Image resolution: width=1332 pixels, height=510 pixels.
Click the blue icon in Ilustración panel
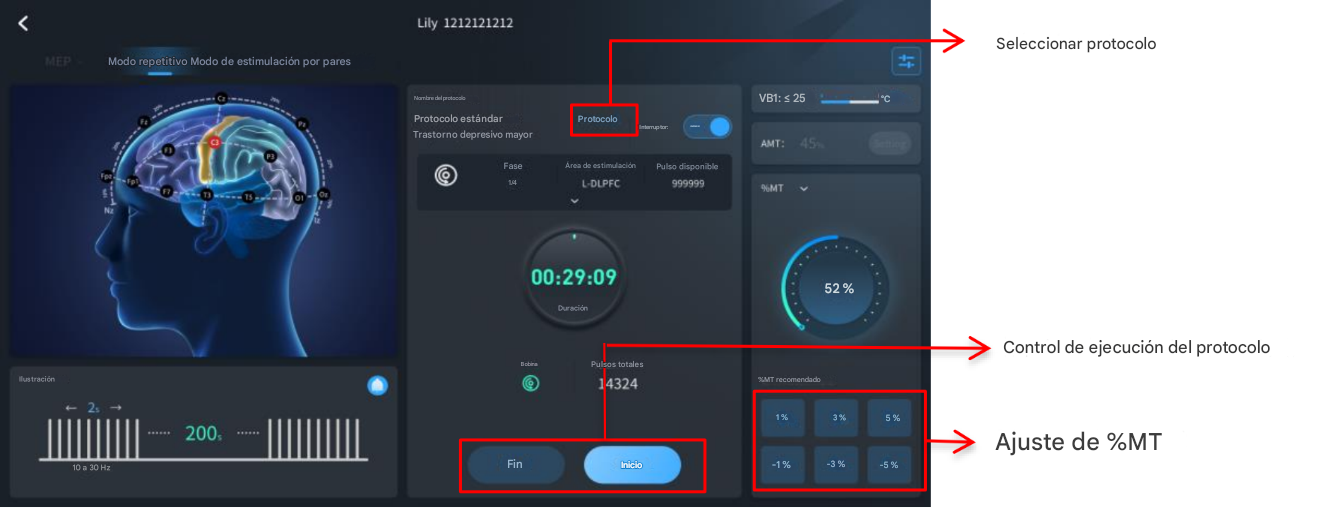pyautogui.click(x=378, y=386)
